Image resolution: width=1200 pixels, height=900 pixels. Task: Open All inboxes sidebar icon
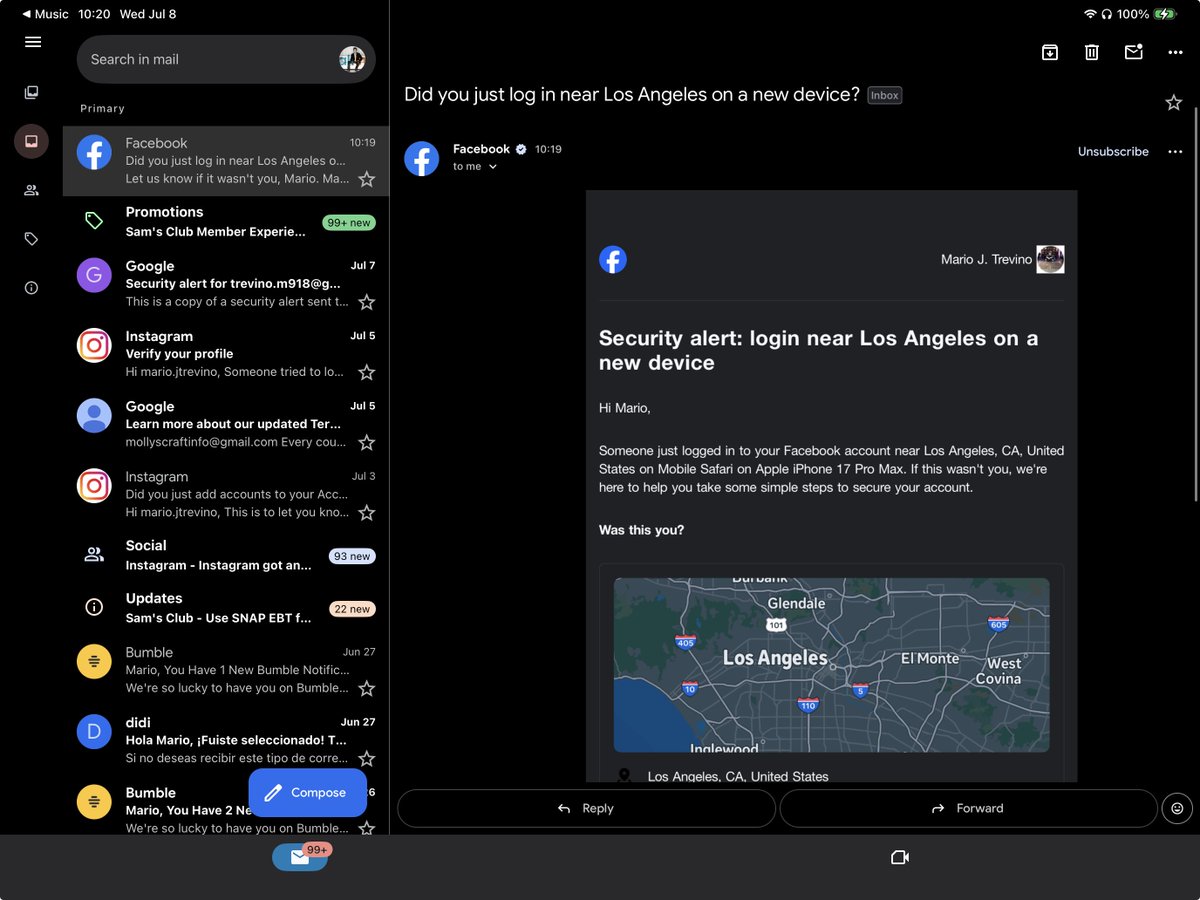[32, 92]
